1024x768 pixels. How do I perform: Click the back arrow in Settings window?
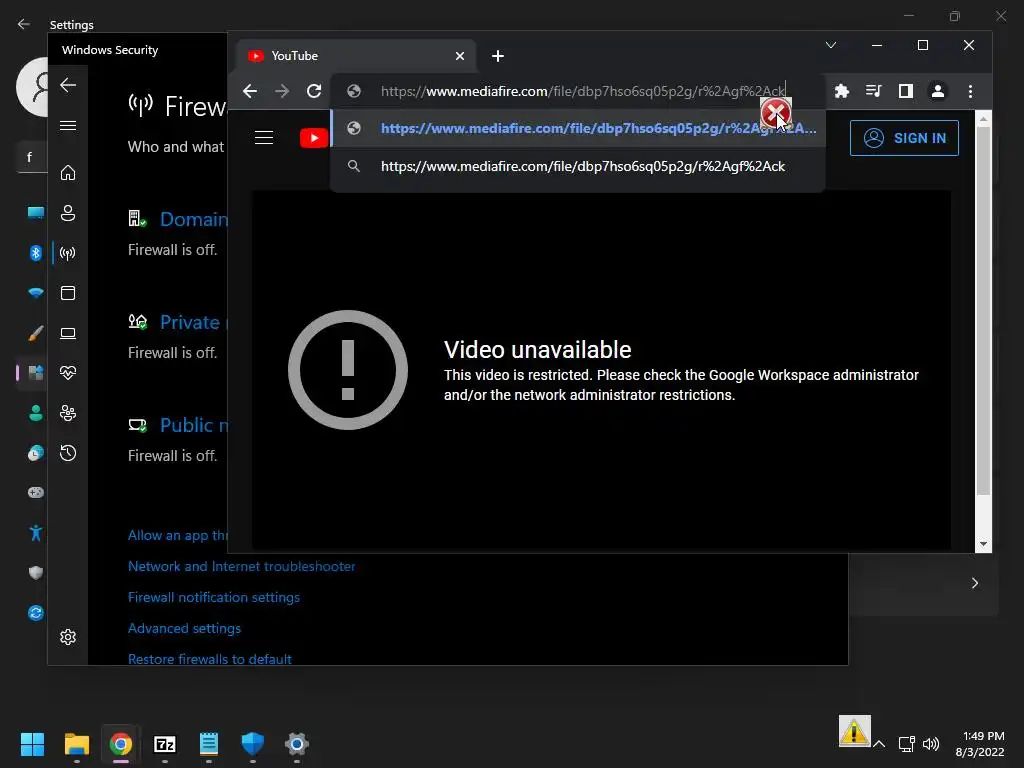tap(24, 24)
